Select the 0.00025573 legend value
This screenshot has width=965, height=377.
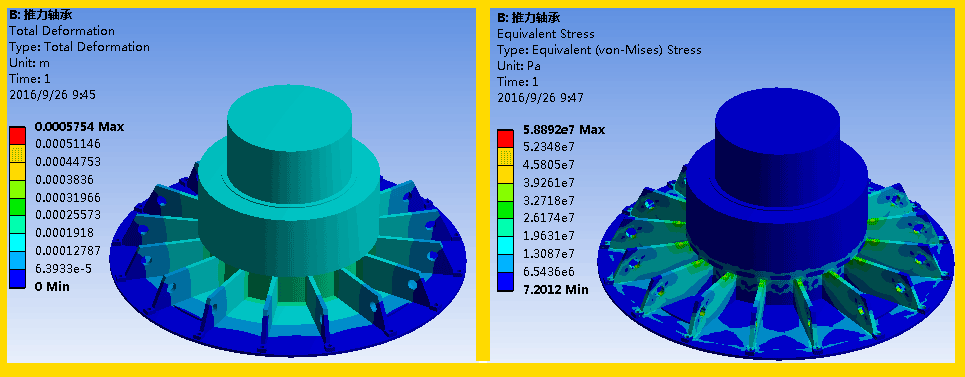[x=68, y=215]
